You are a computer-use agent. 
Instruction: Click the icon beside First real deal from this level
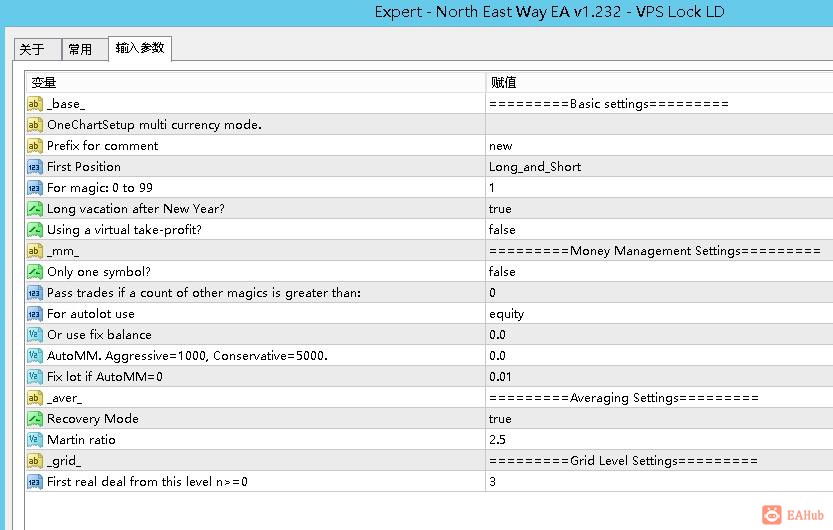35,482
